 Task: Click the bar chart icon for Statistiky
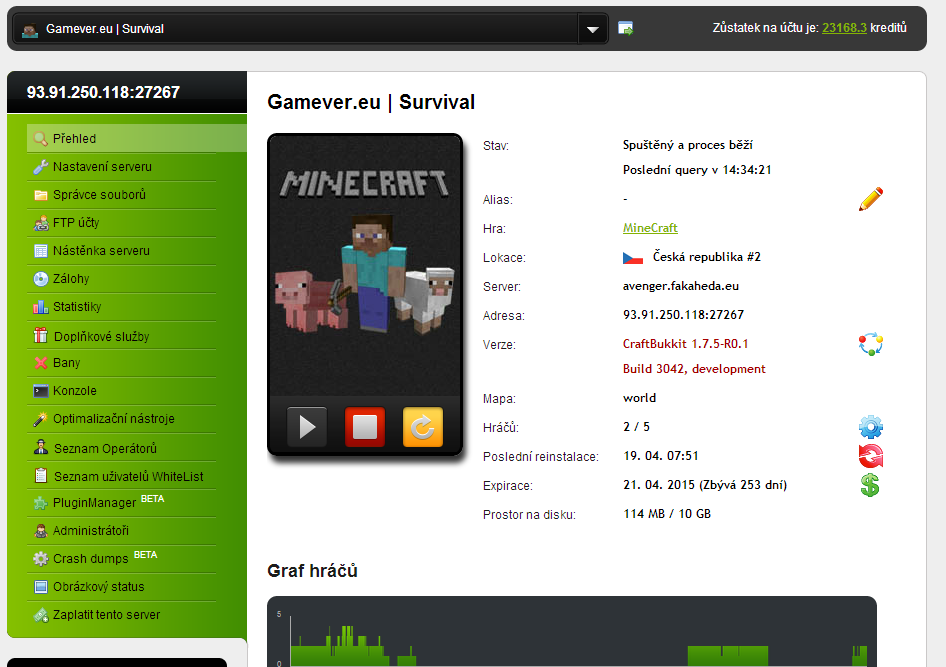pyautogui.click(x=40, y=307)
